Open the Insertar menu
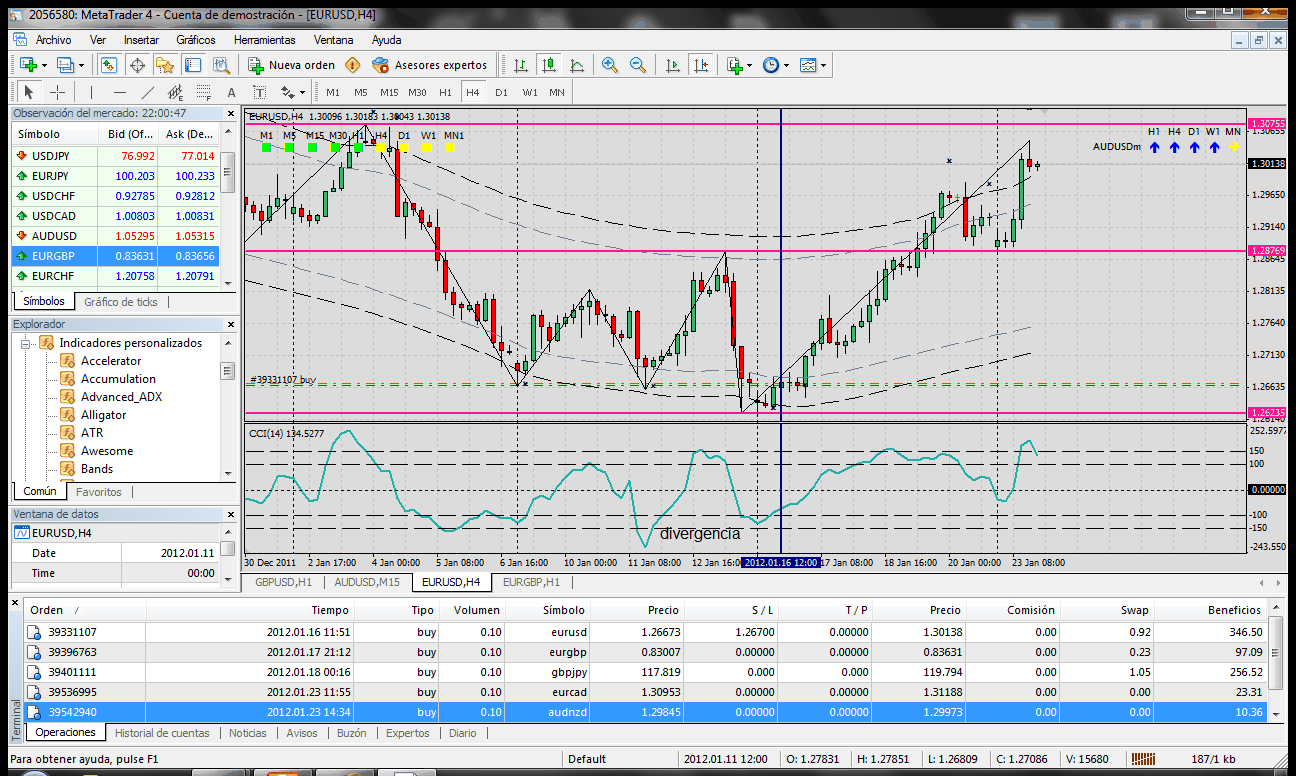 click(141, 40)
